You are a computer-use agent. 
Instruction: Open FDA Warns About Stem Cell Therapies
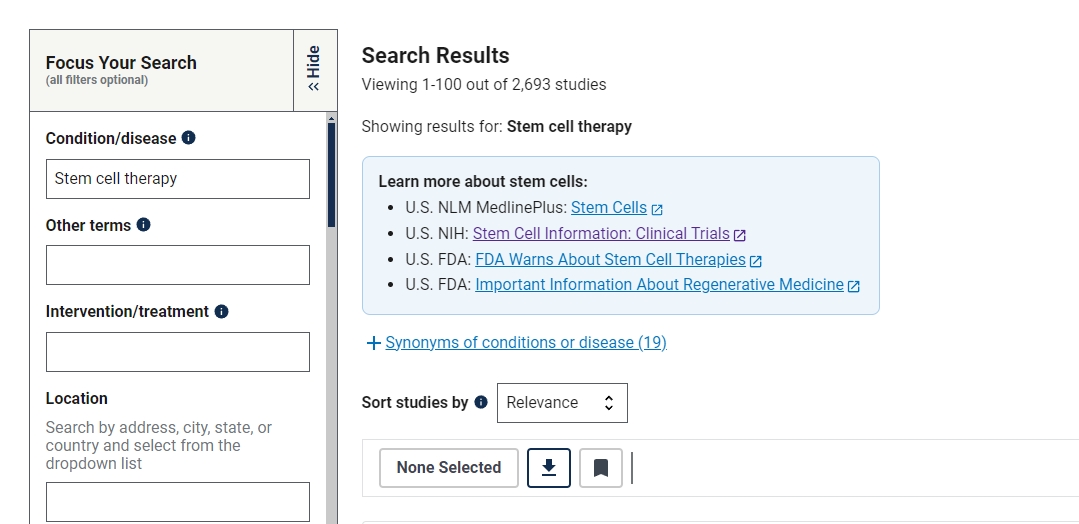610,260
